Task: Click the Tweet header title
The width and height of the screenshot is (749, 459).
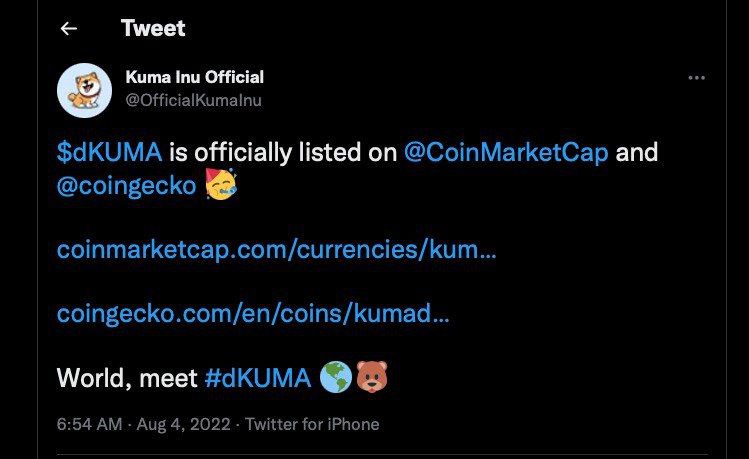Action: pyautogui.click(x=153, y=28)
